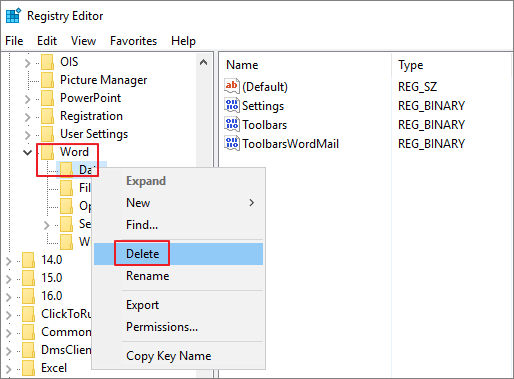
Task: Select the Word key label
Action: tap(74, 152)
